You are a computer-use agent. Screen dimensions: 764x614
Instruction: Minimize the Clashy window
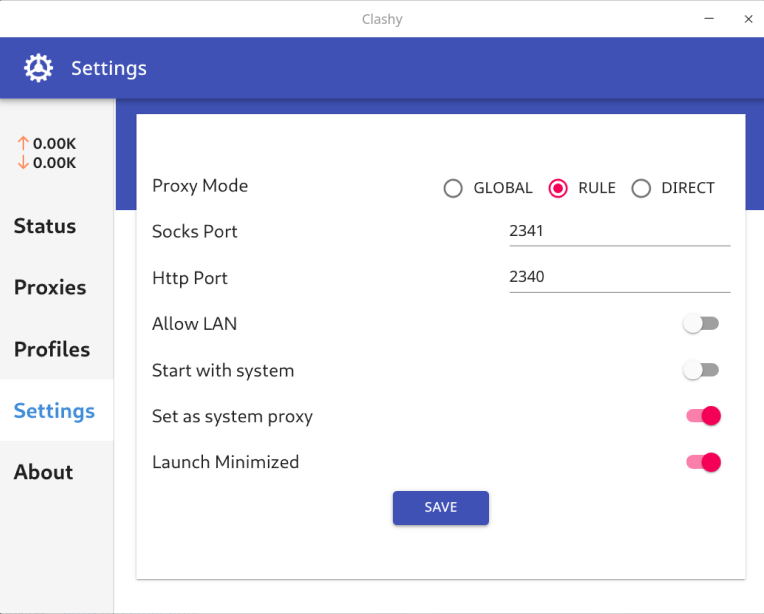pos(709,18)
